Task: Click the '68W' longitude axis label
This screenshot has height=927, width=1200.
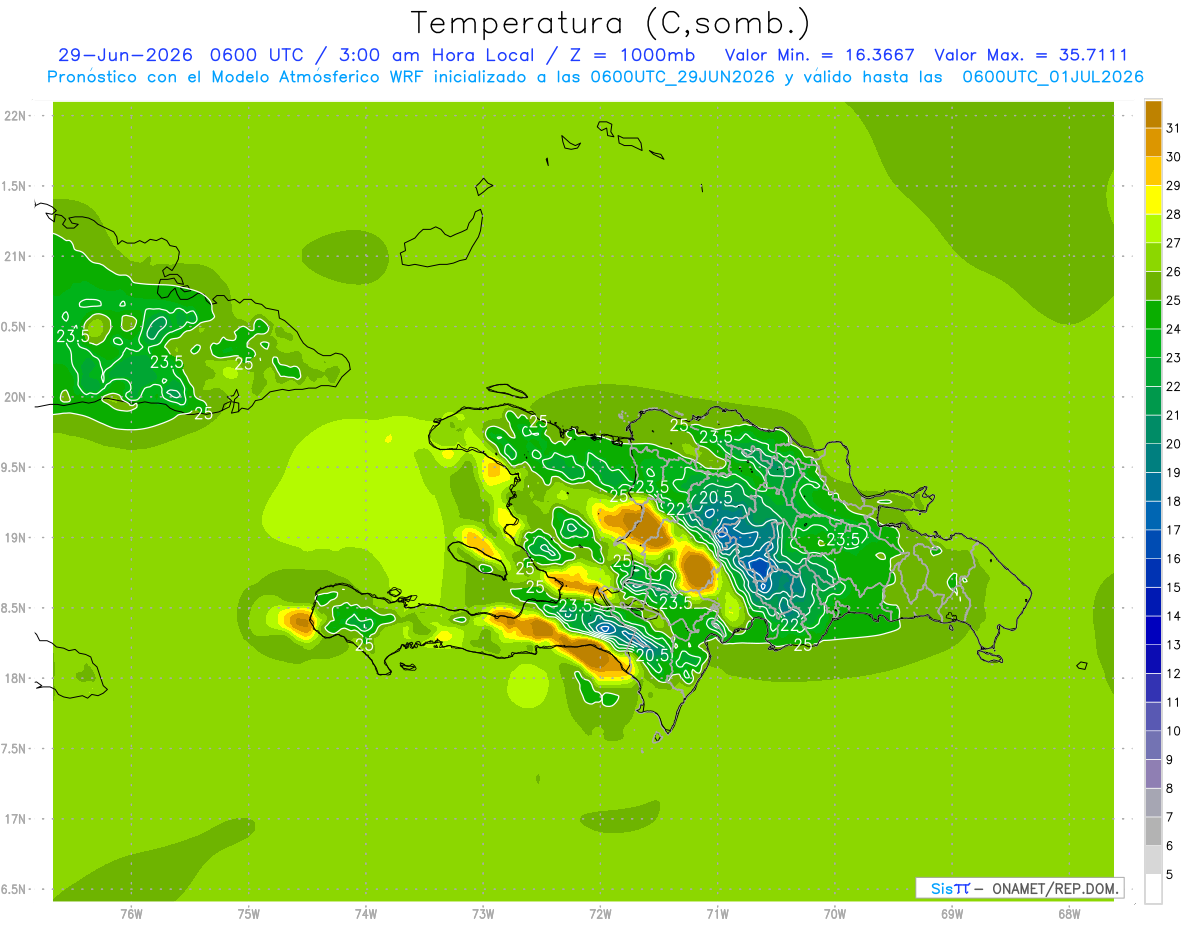Action: click(x=1069, y=914)
